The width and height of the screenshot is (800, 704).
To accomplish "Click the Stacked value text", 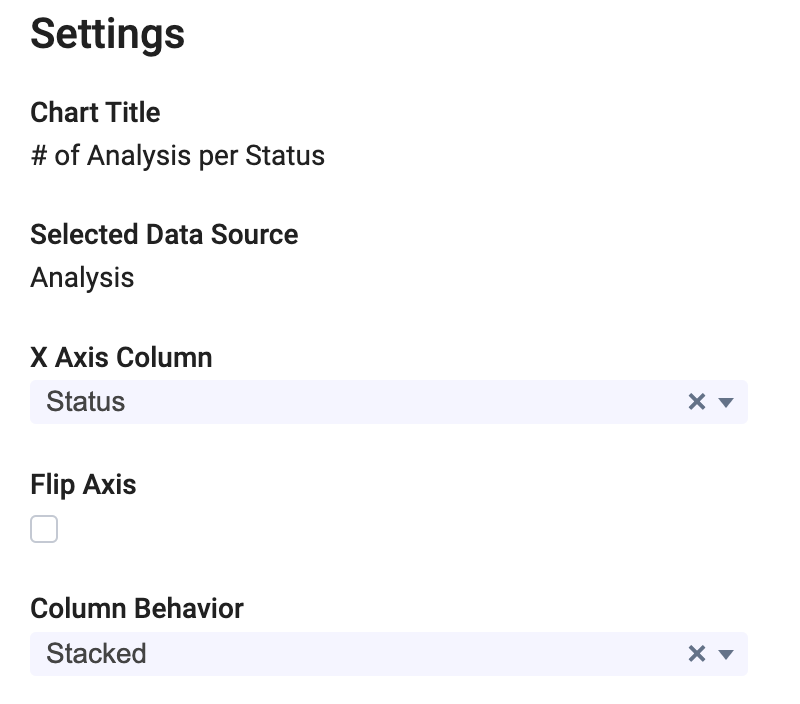I will click(x=96, y=654).
